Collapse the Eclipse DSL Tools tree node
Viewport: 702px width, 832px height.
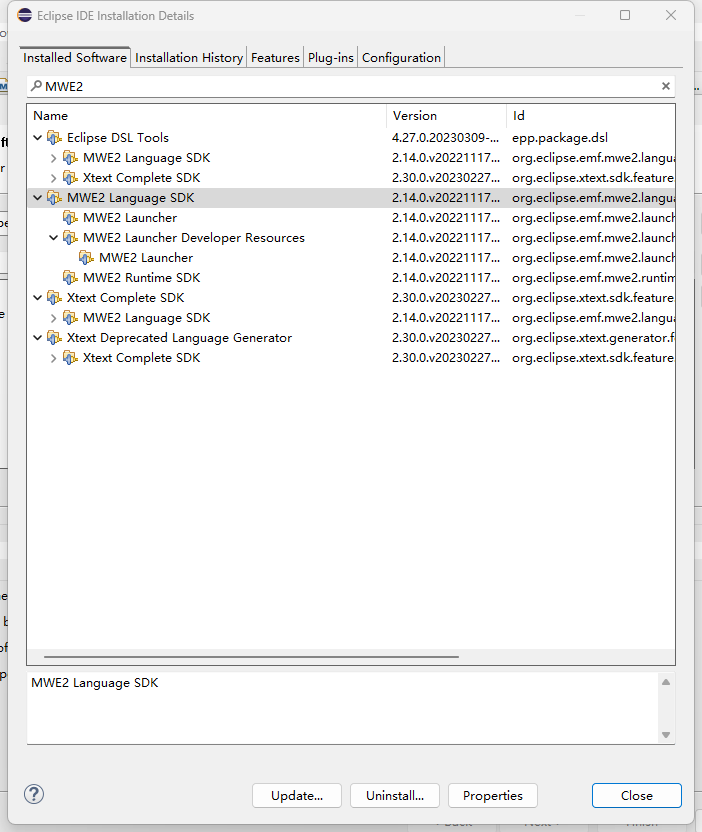[x=38, y=138]
